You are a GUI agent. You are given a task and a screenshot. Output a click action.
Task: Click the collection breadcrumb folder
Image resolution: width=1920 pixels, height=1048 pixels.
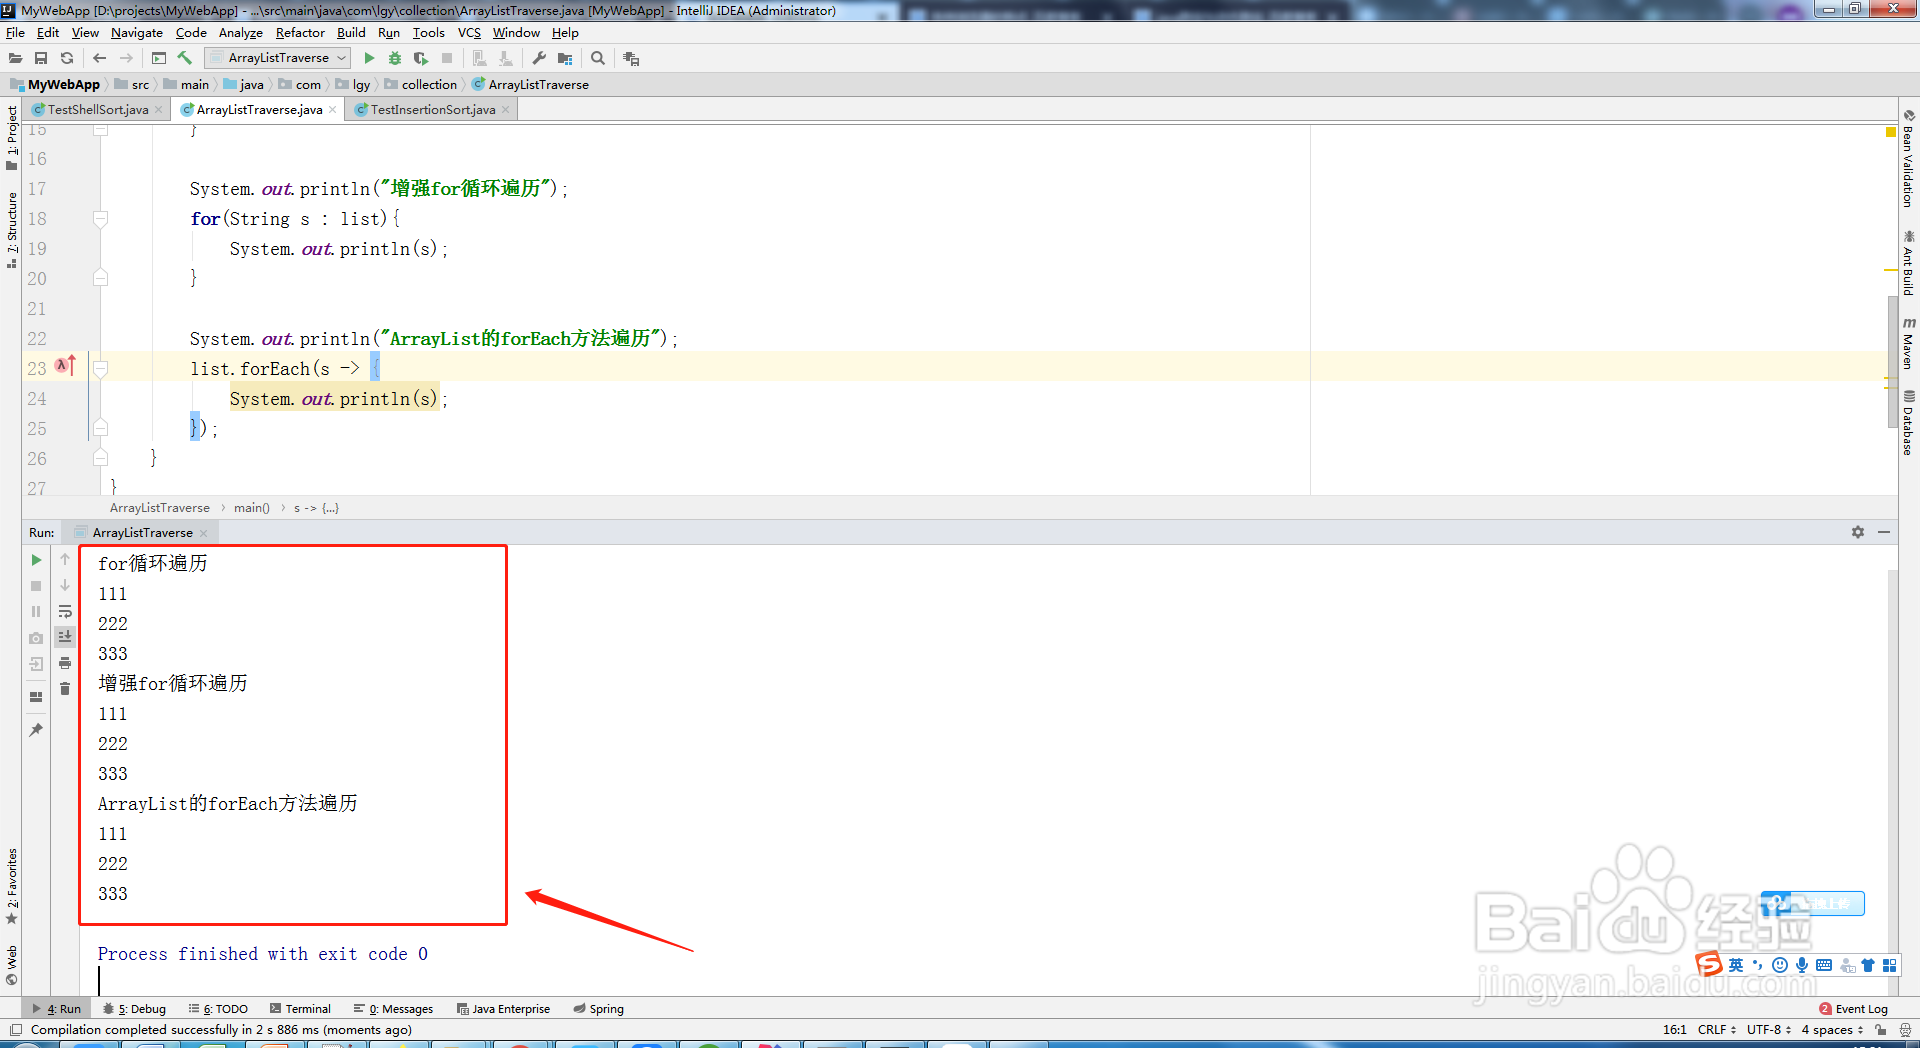(420, 85)
